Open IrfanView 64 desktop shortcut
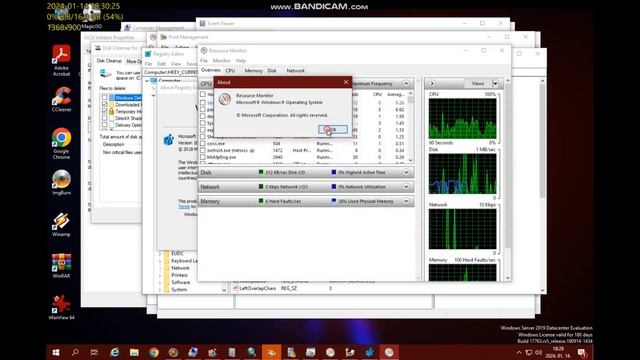This screenshot has height=360, width=640. tap(61, 307)
